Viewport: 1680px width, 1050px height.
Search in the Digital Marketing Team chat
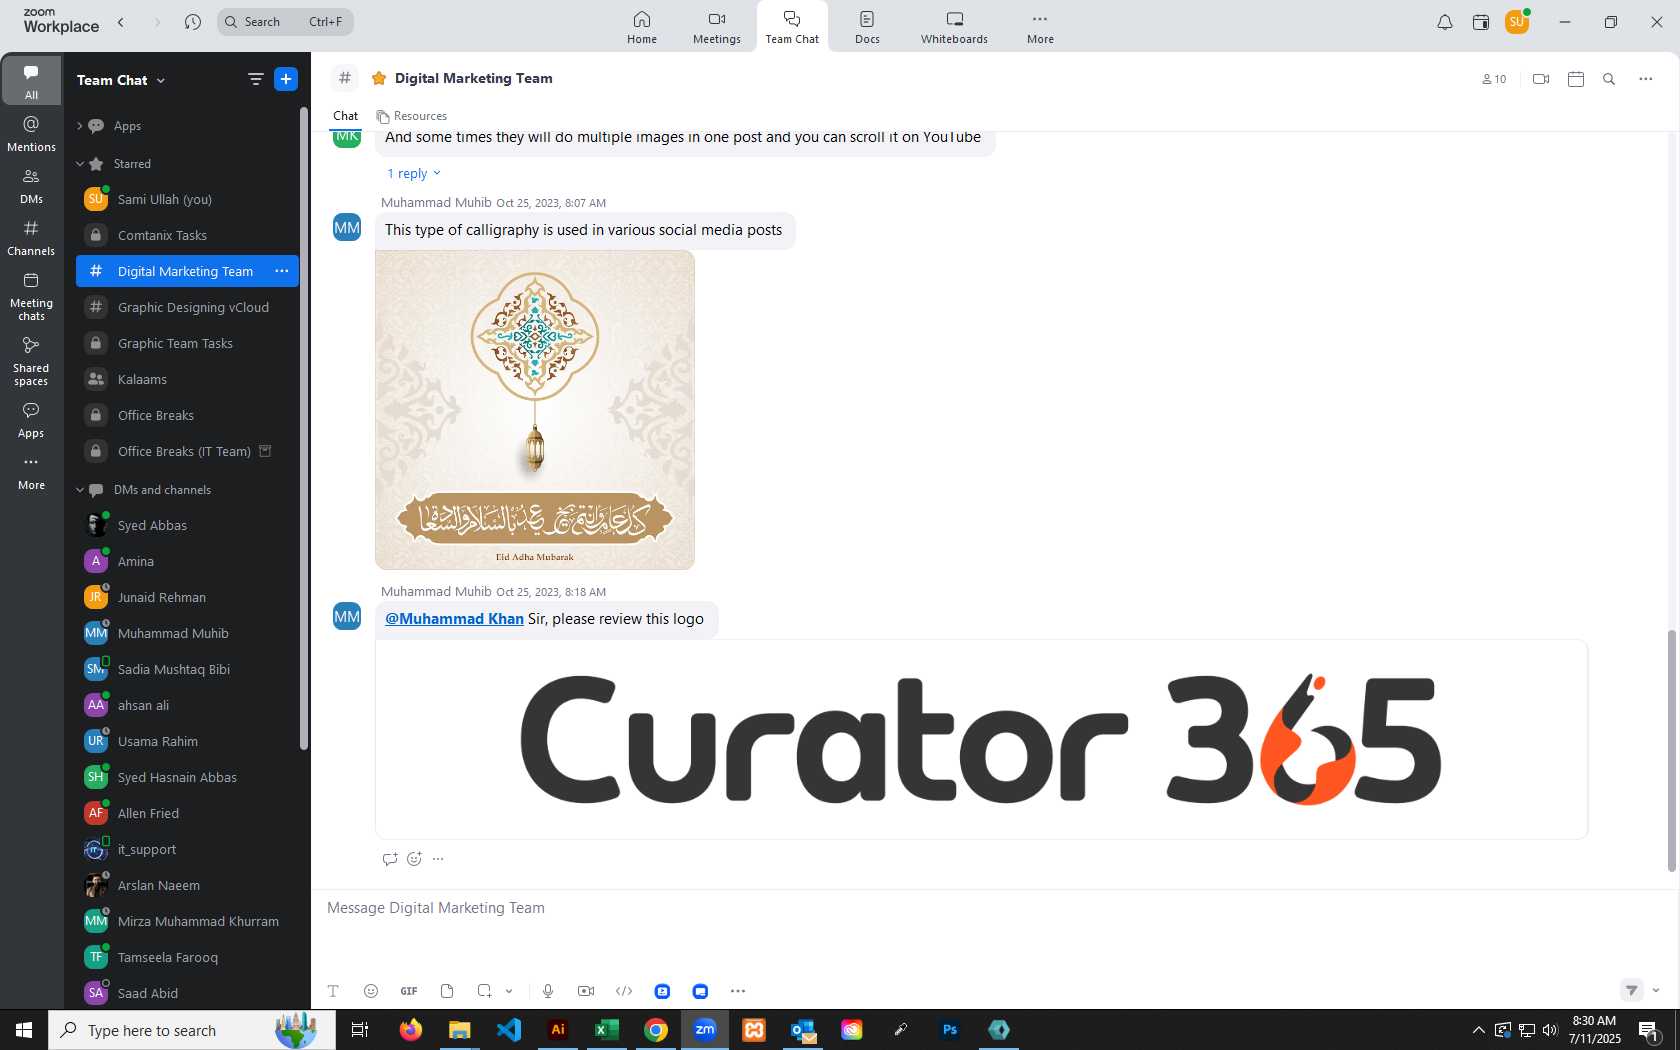click(x=1609, y=79)
